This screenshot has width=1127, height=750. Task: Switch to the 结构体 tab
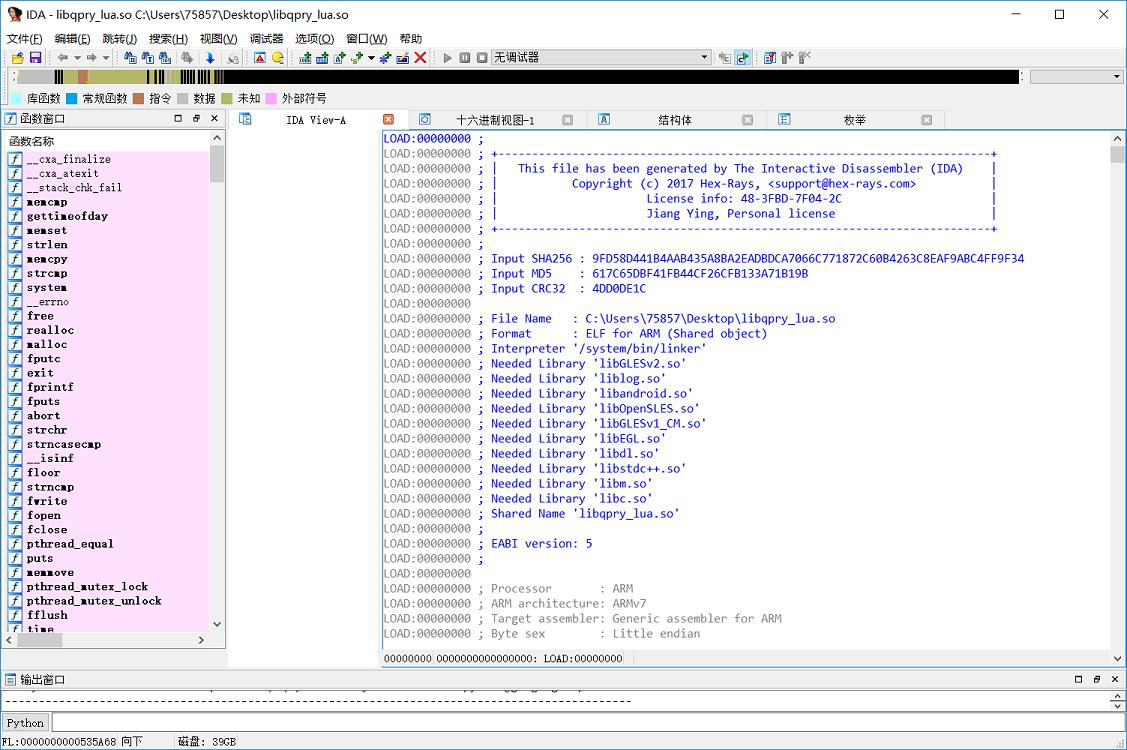coord(675,120)
